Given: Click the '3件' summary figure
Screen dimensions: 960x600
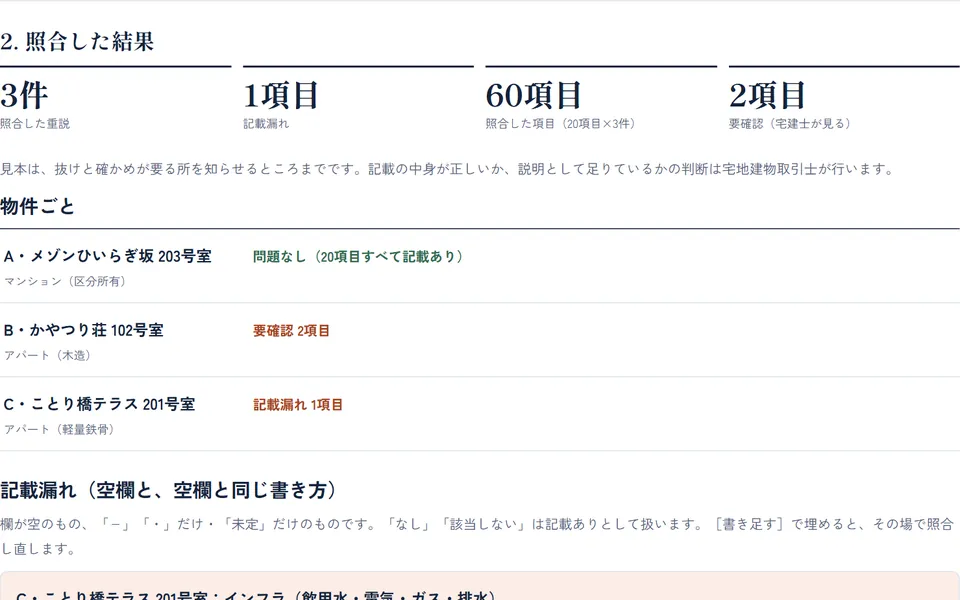Looking at the screenshot, I should click(24, 95).
